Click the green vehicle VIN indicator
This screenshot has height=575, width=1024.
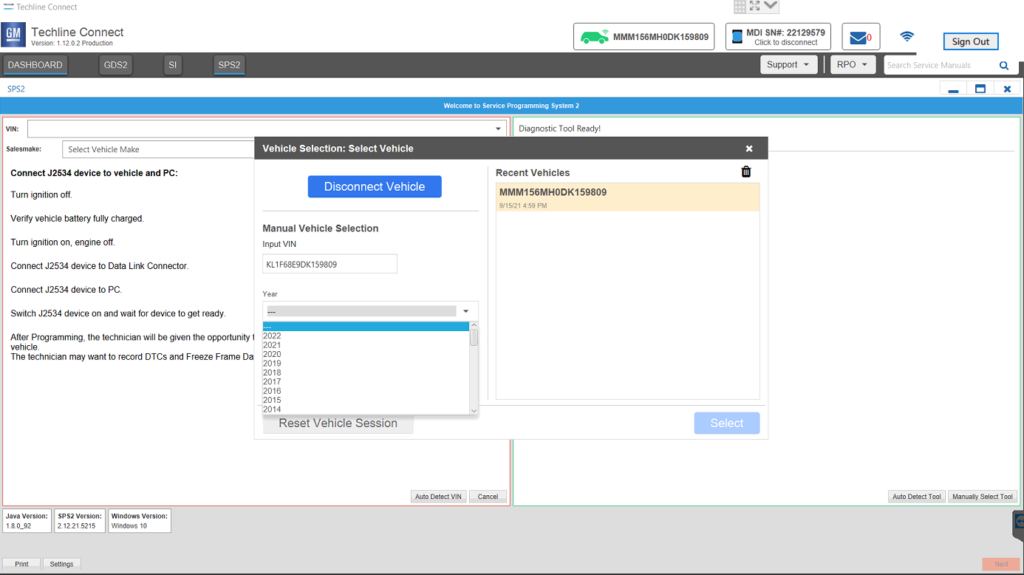(x=643, y=37)
